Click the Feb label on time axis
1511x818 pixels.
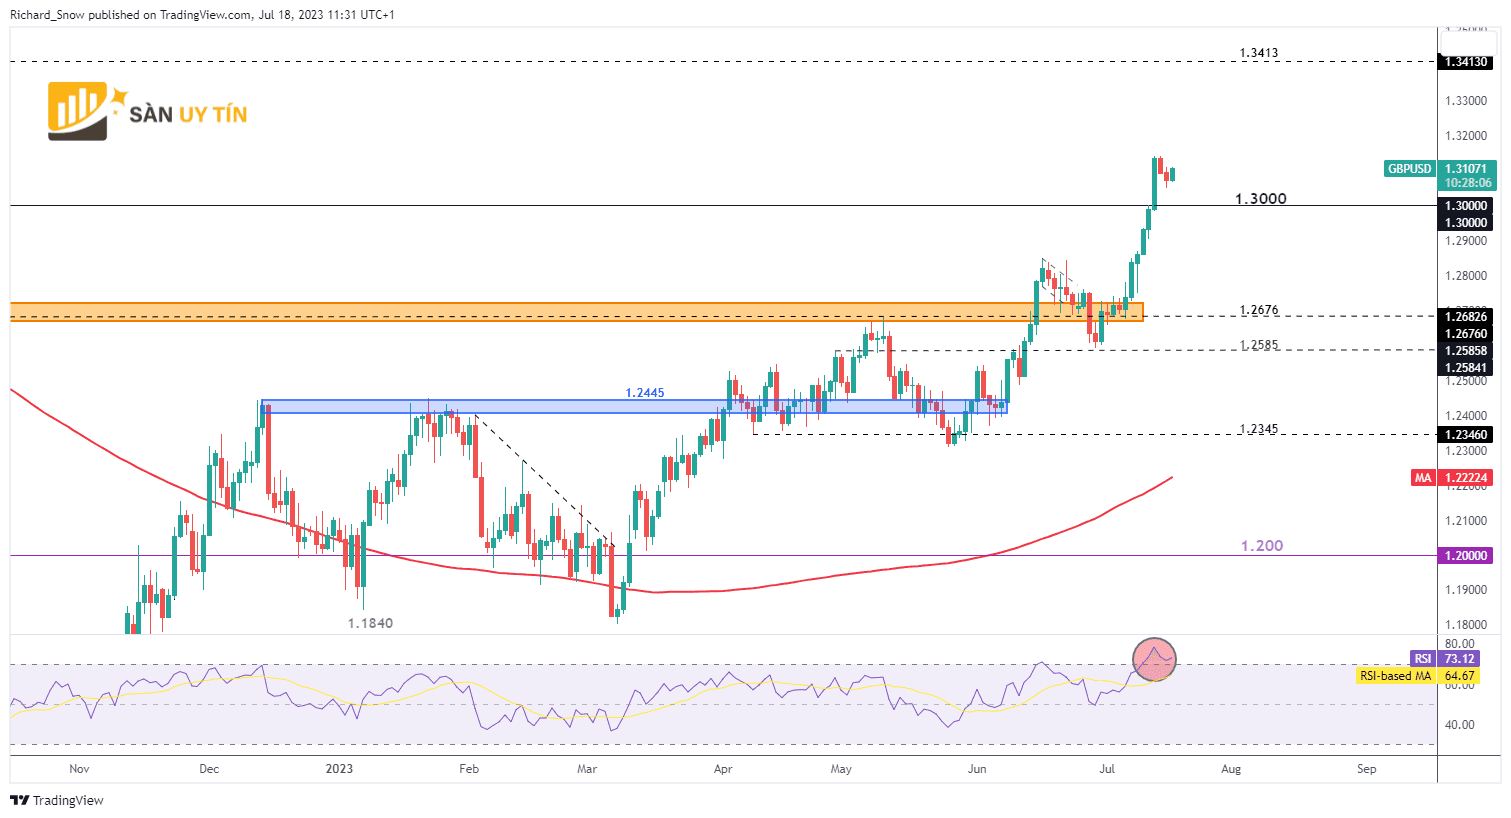(468, 769)
